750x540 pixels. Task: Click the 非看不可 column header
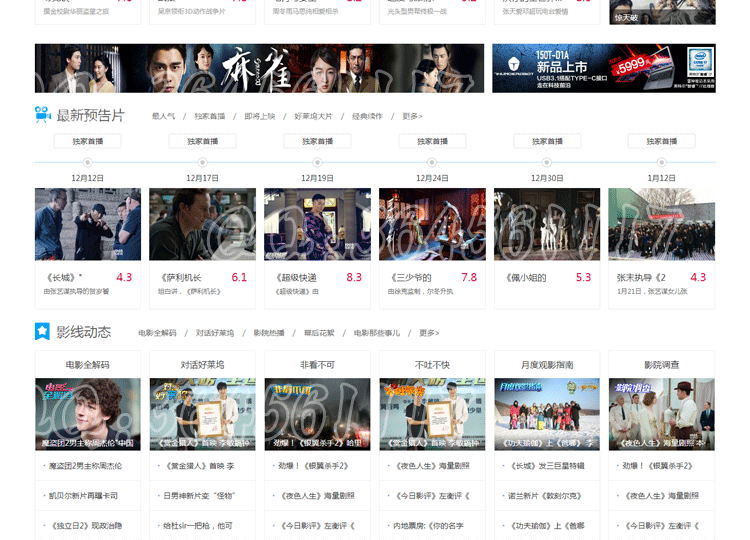(x=317, y=364)
